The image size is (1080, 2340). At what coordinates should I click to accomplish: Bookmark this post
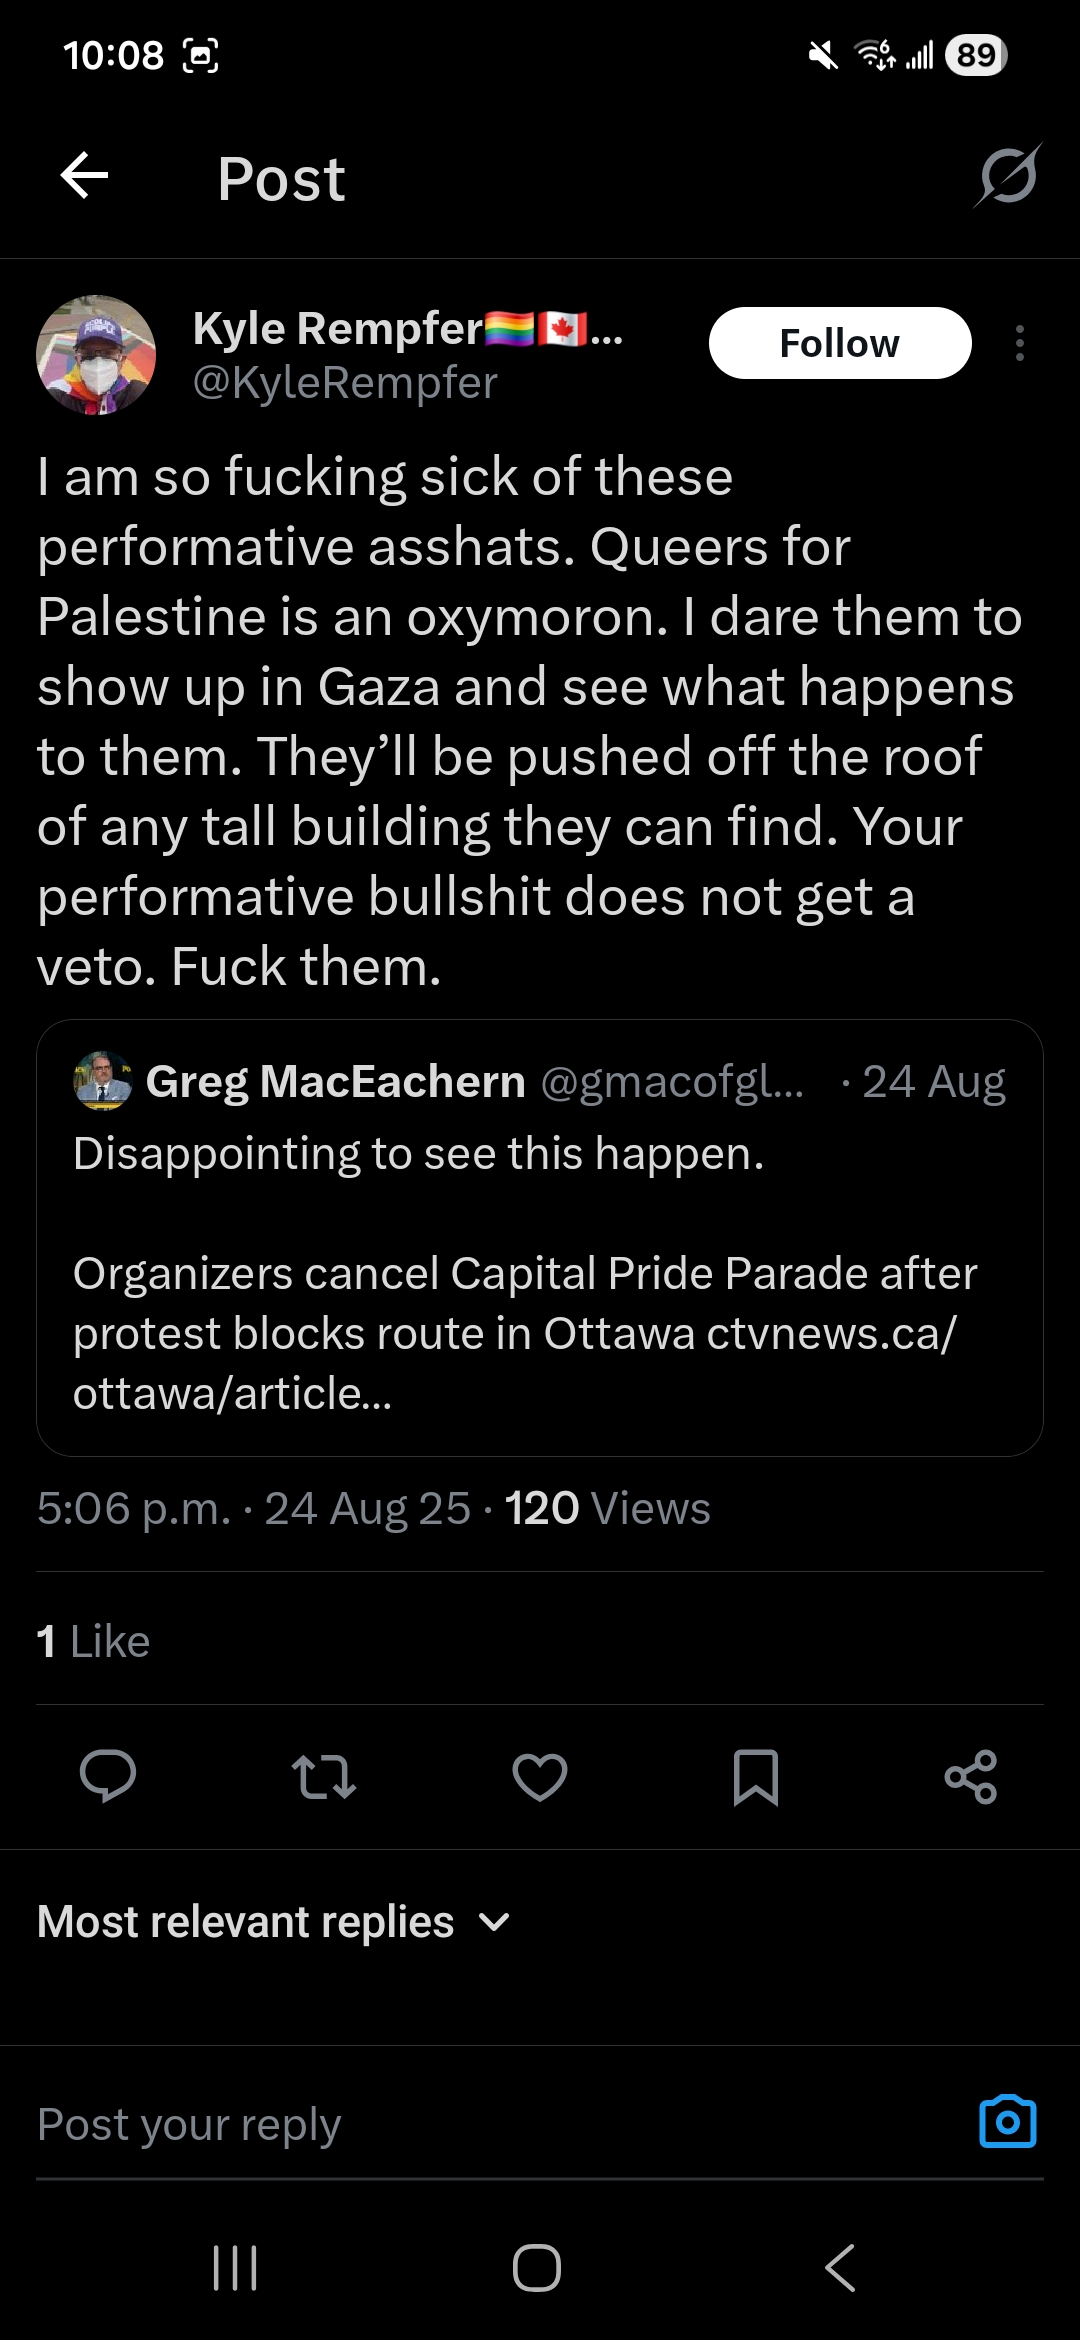pyautogui.click(x=756, y=1776)
